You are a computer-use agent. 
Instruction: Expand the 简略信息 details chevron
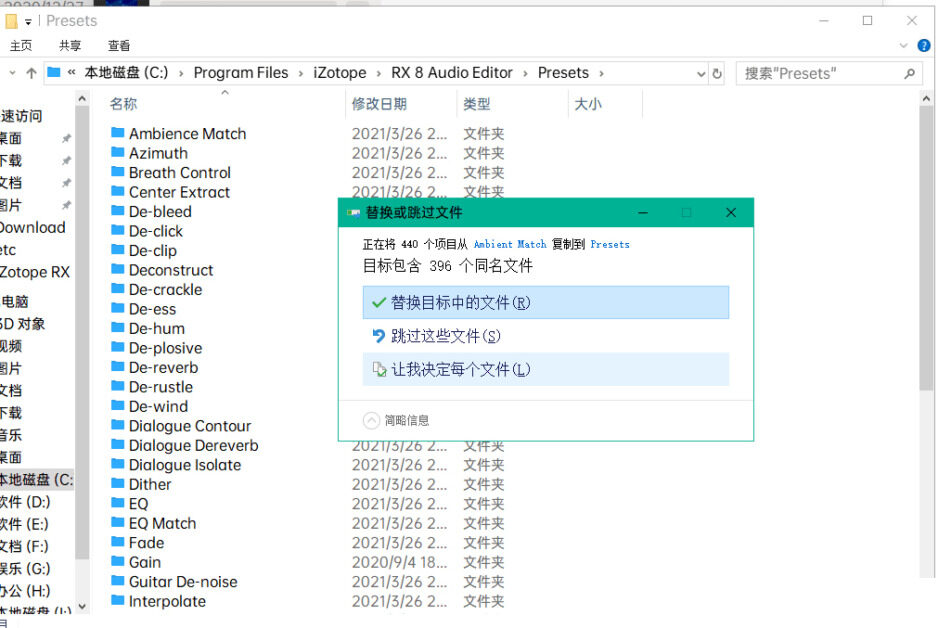coord(372,420)
